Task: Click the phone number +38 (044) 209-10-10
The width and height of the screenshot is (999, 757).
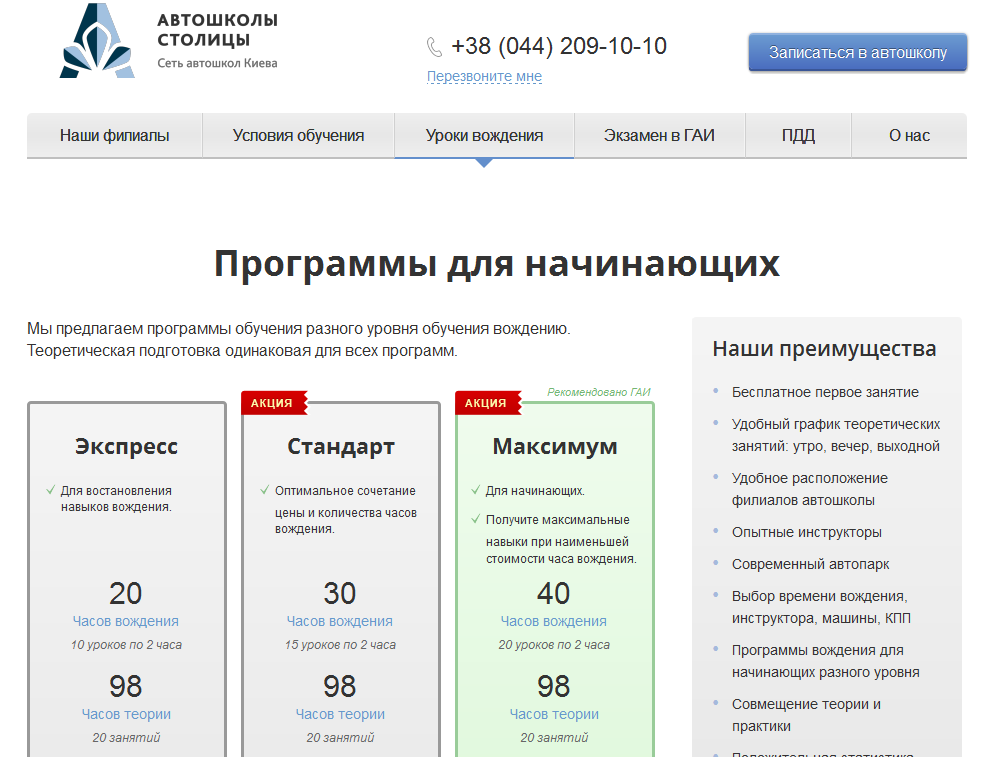Action: click(558, 46)
